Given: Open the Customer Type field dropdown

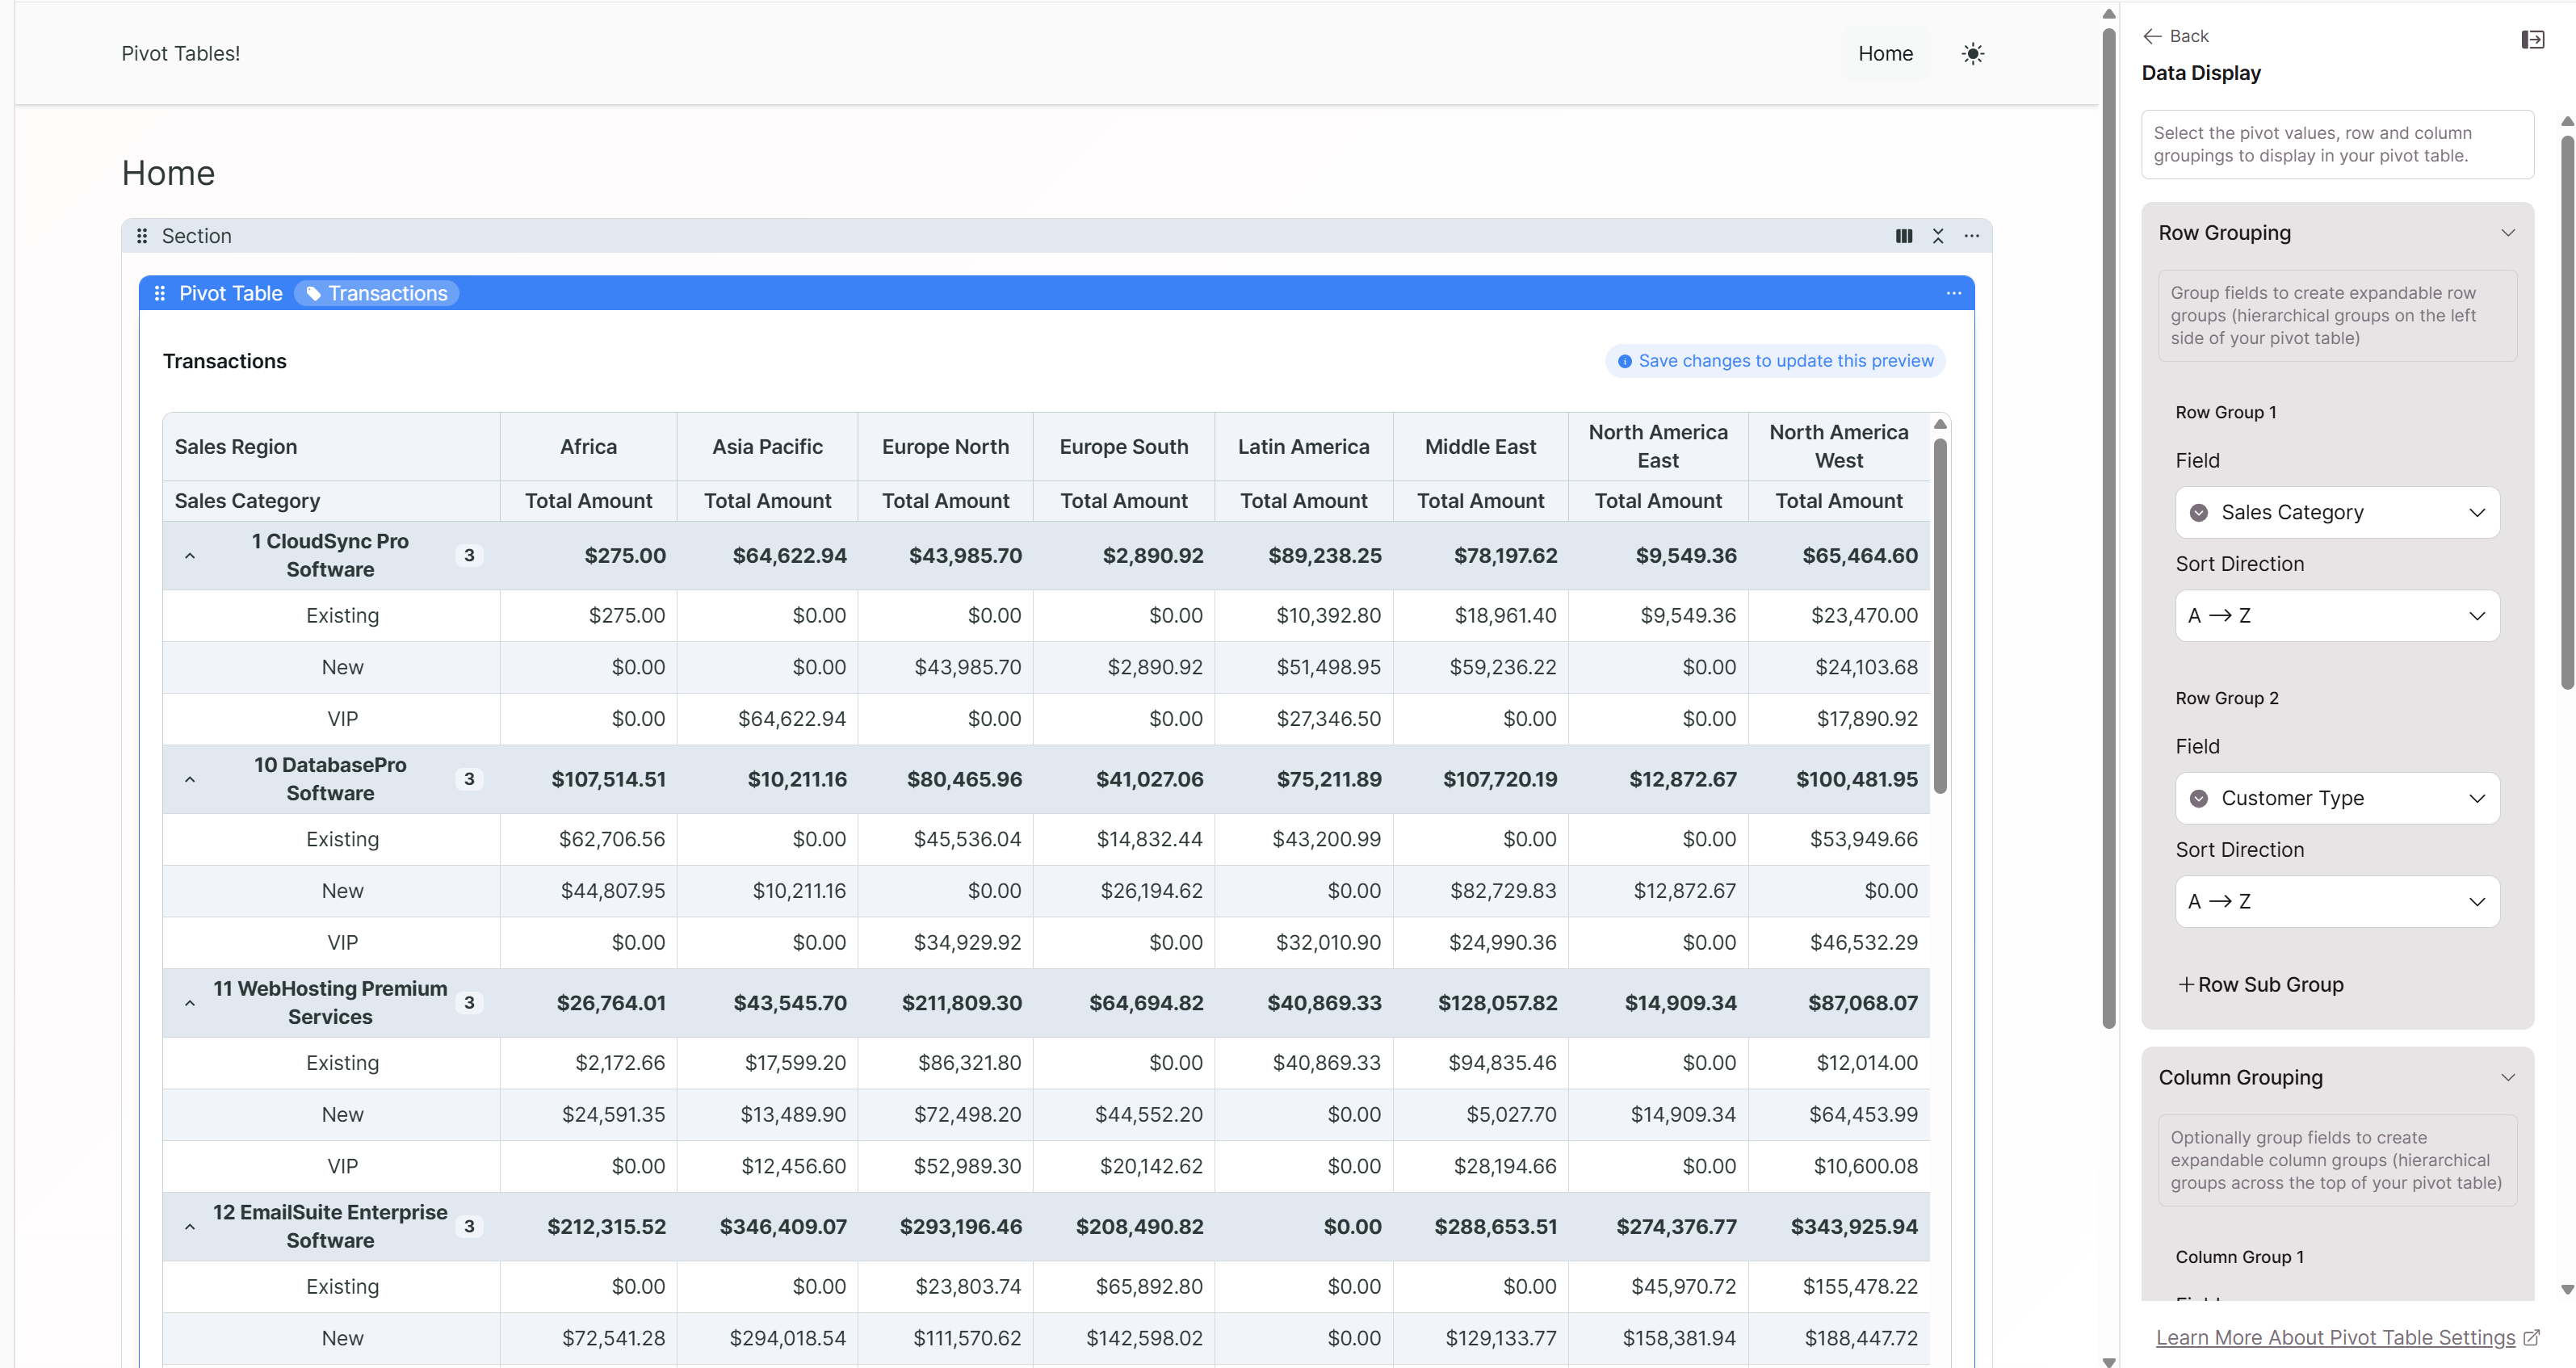Looking at the screenshot, I should click(x=2337, y=798).
